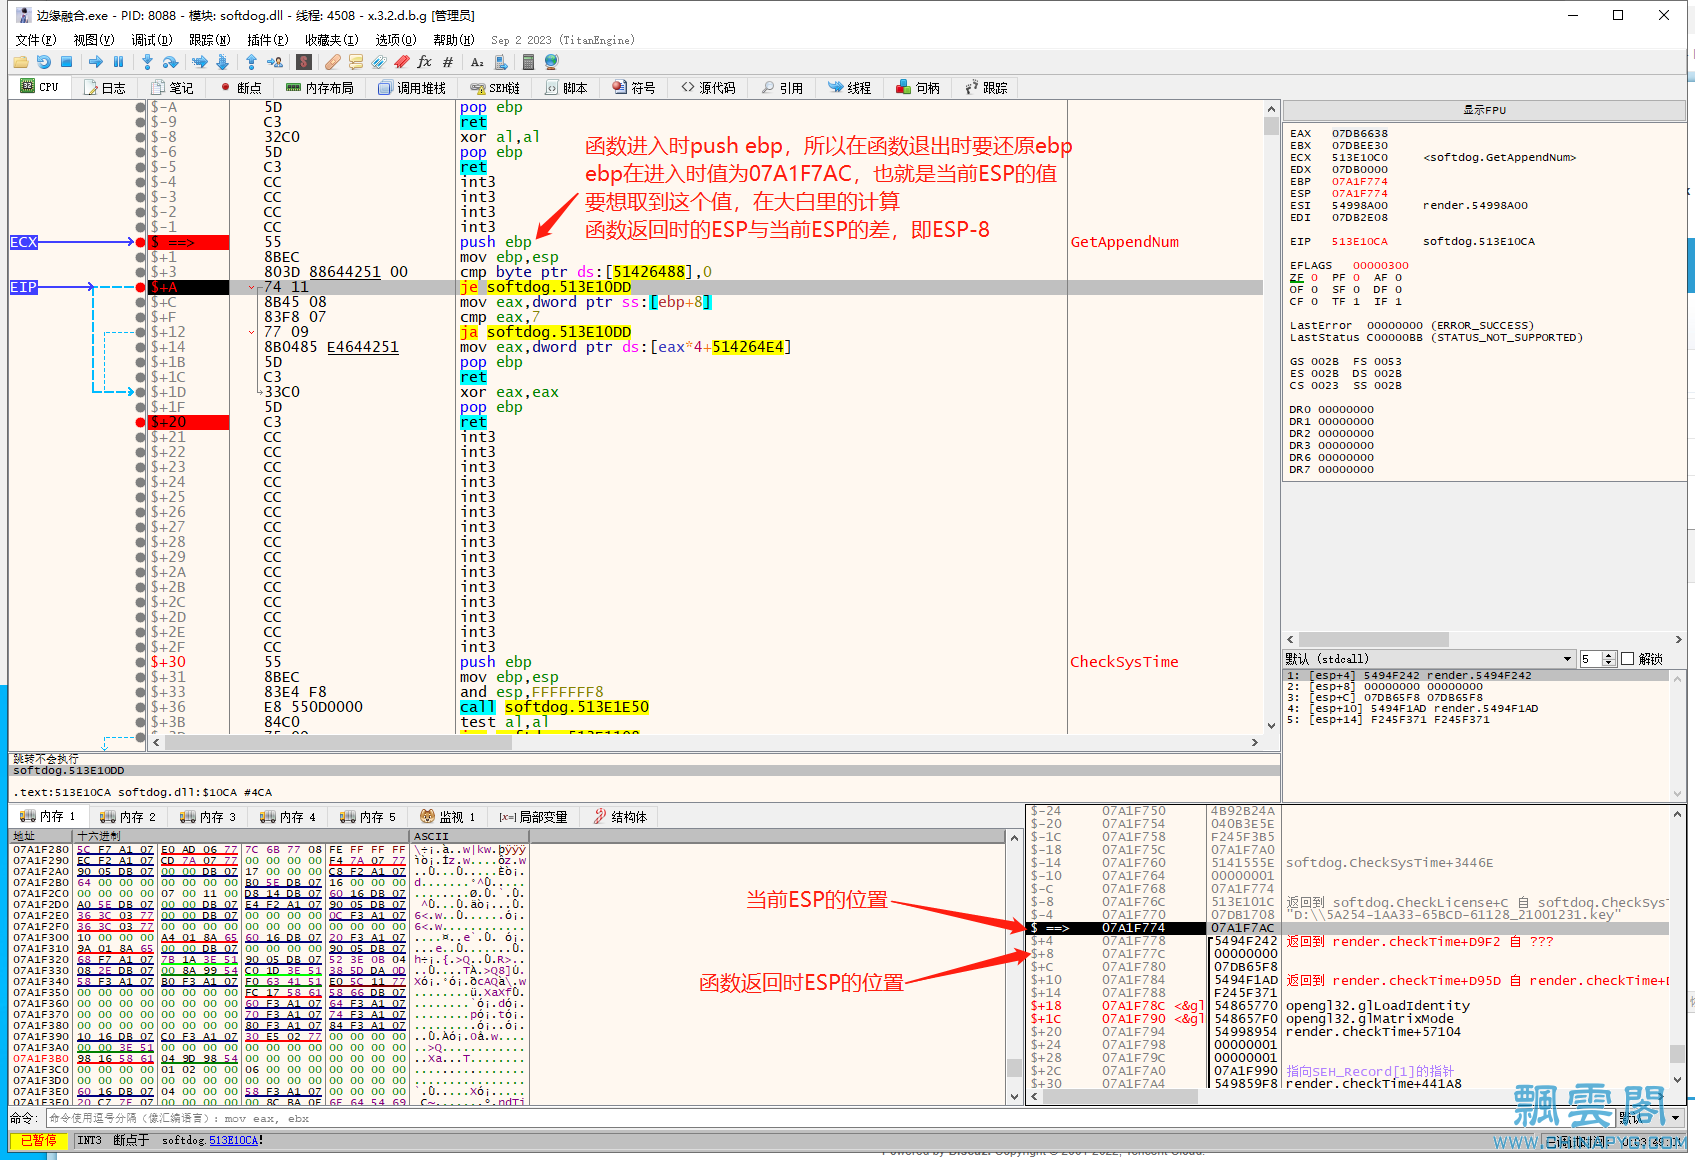Click the Open file folder toolbar icon

(20, 62)
